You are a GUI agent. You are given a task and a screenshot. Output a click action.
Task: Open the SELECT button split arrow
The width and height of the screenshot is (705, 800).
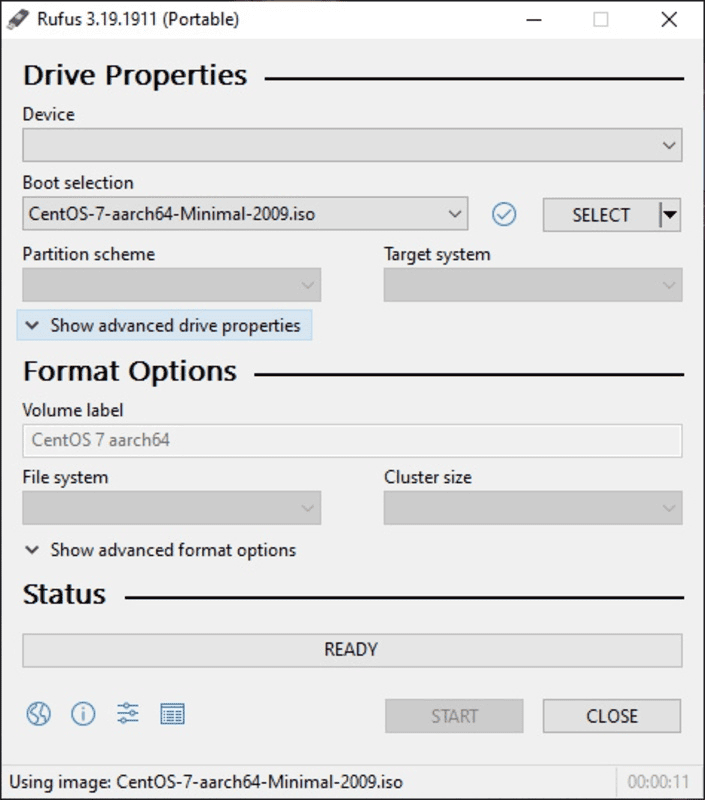pos(670,215)
